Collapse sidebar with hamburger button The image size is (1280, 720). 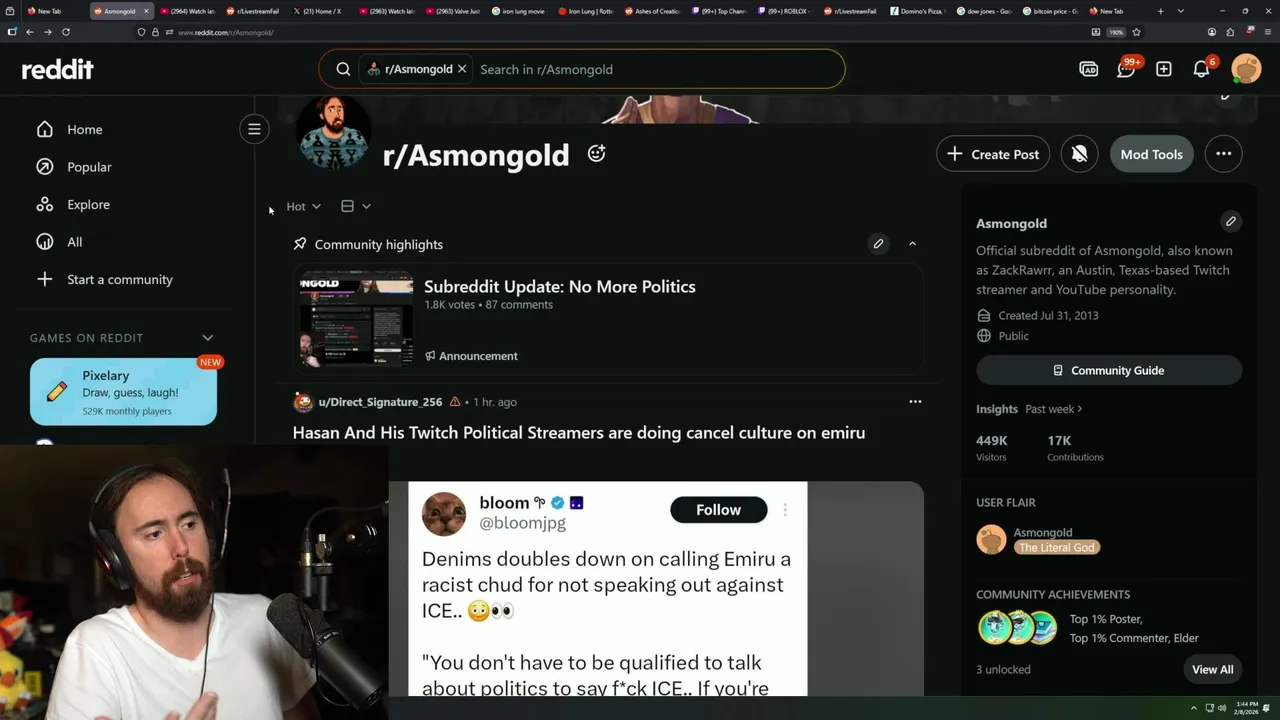[254, 129]
